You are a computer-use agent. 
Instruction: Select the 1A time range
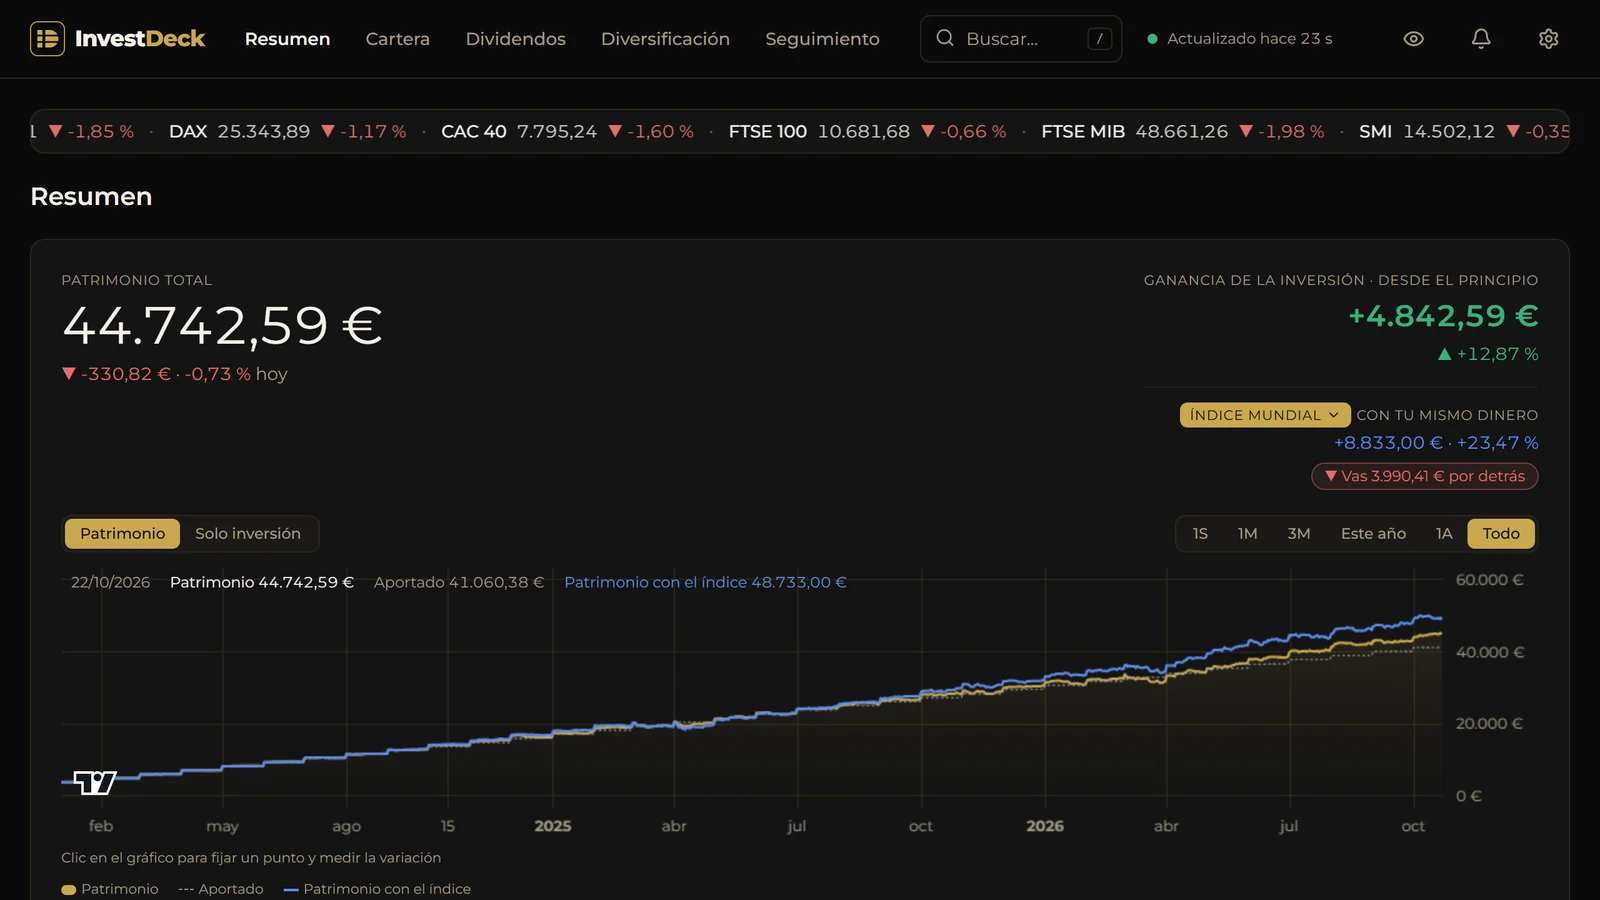pos(1444,534)
